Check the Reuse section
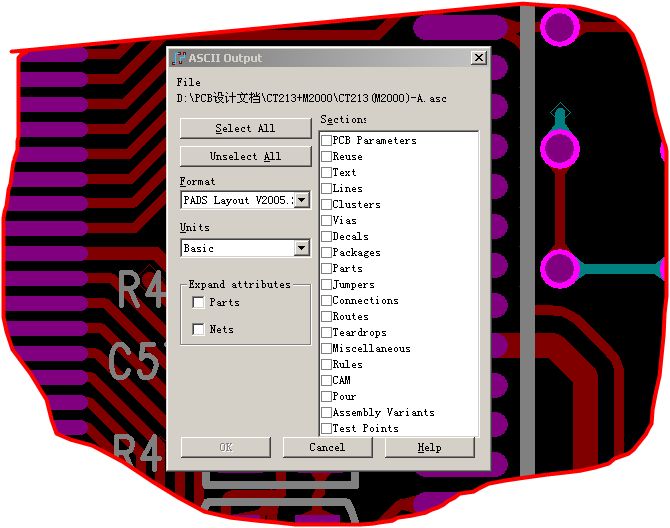Screen dimensions: 670x528 326,156
